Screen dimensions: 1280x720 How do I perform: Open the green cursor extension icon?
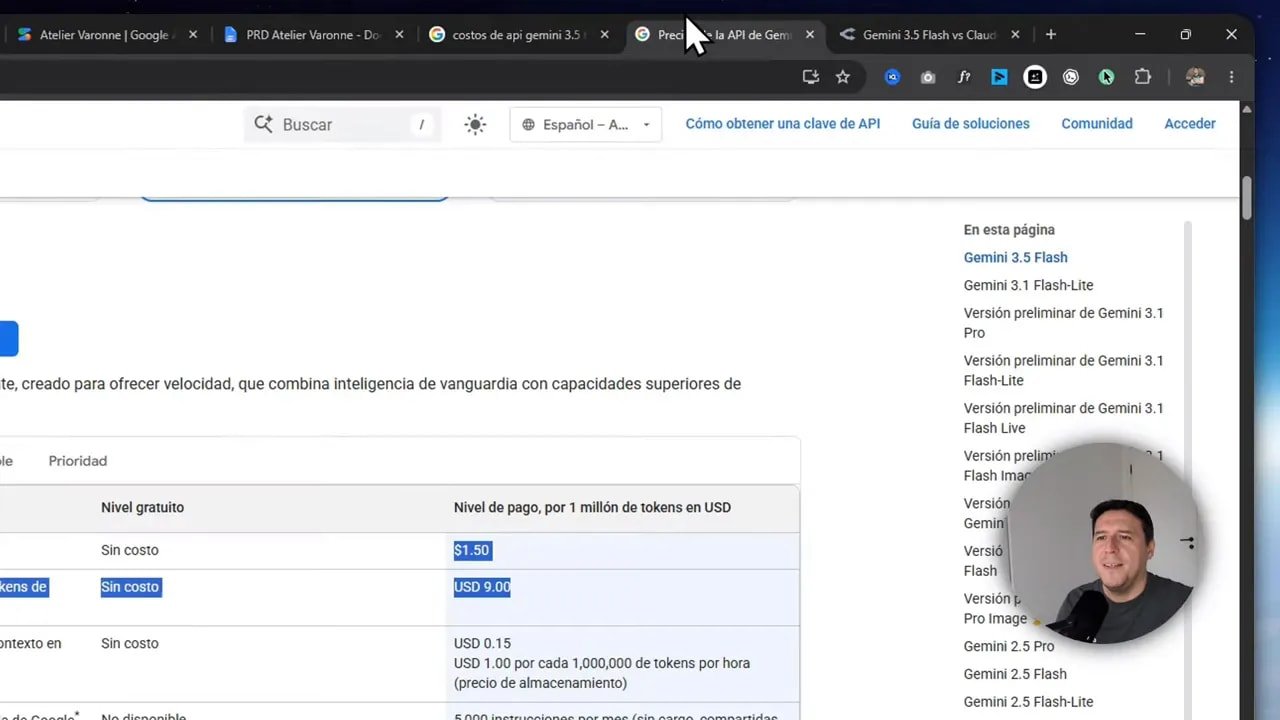click(x=1106, y=77)
